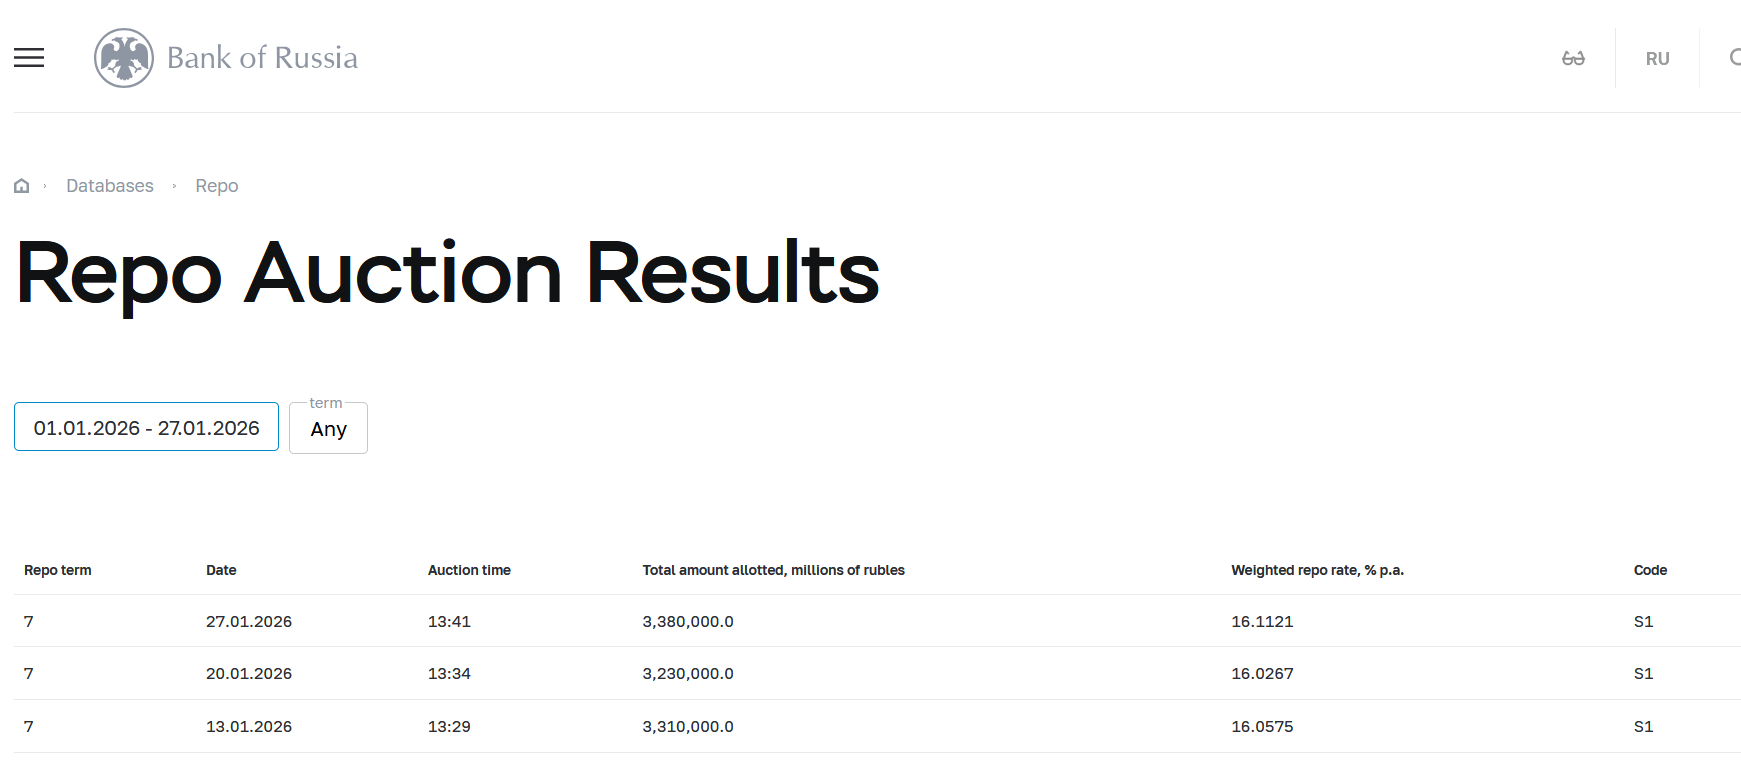Open search using the magnifier icon
The width and height of the screenshot is (1741, 772).
point(1734,58)
